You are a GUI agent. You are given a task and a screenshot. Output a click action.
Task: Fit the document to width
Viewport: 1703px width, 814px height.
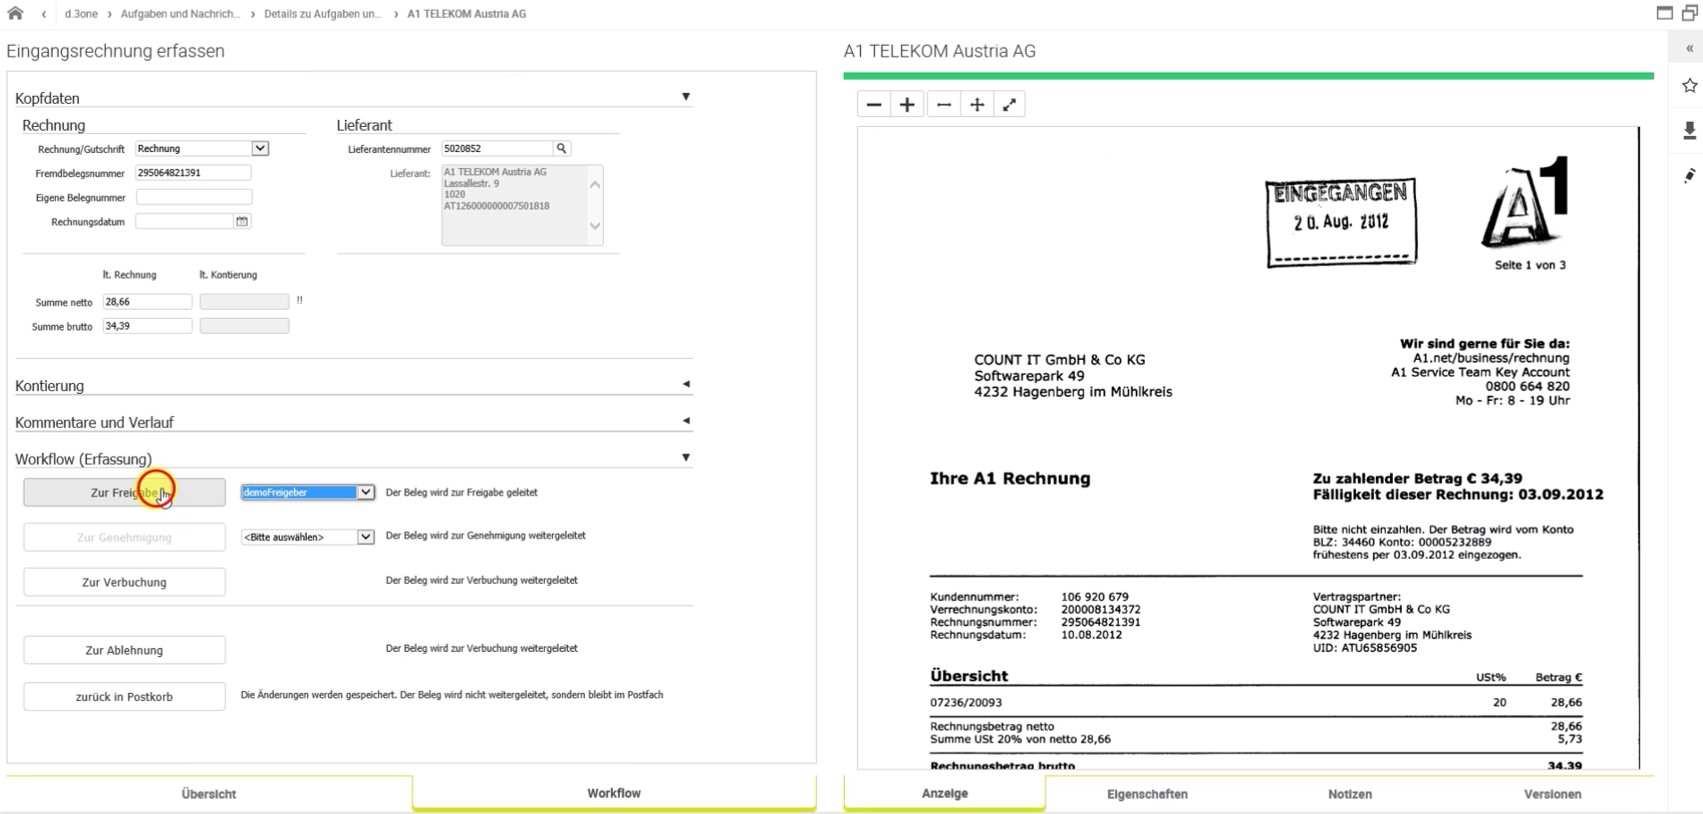[x=944, y=104]
